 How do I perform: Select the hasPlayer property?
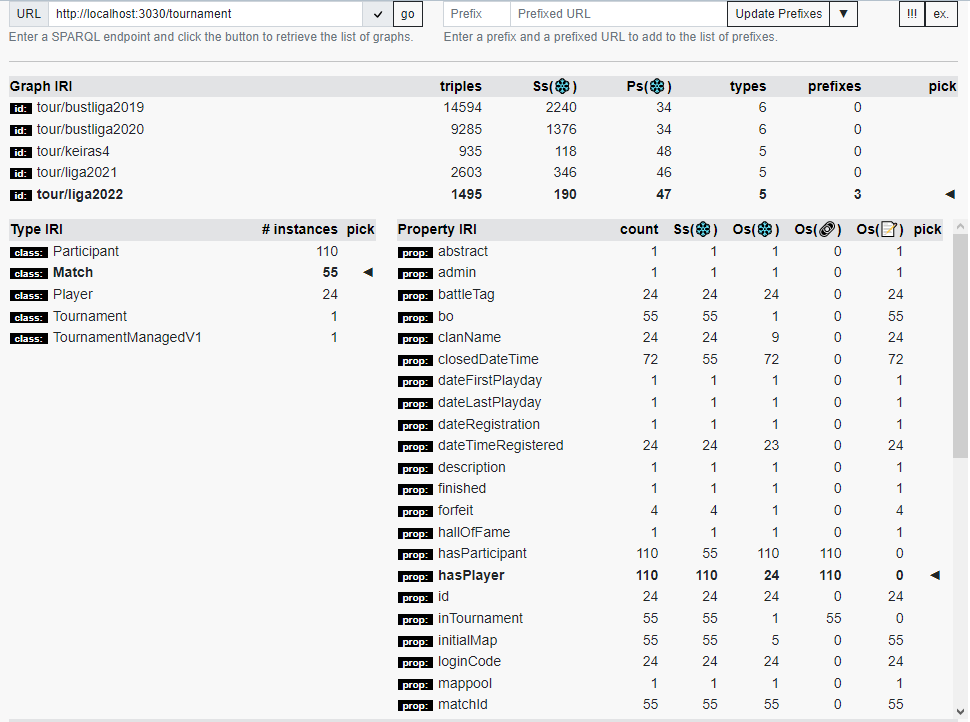(x=471, y=575)
